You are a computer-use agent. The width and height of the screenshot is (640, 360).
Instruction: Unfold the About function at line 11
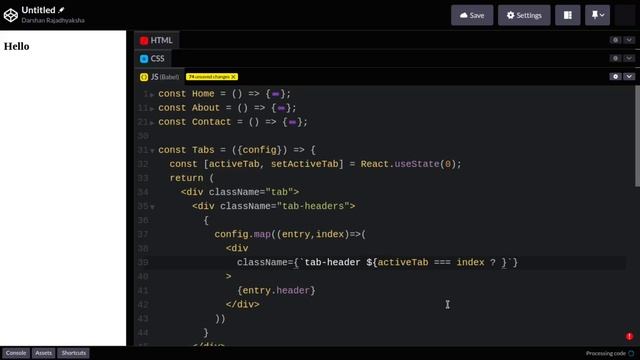152,109
